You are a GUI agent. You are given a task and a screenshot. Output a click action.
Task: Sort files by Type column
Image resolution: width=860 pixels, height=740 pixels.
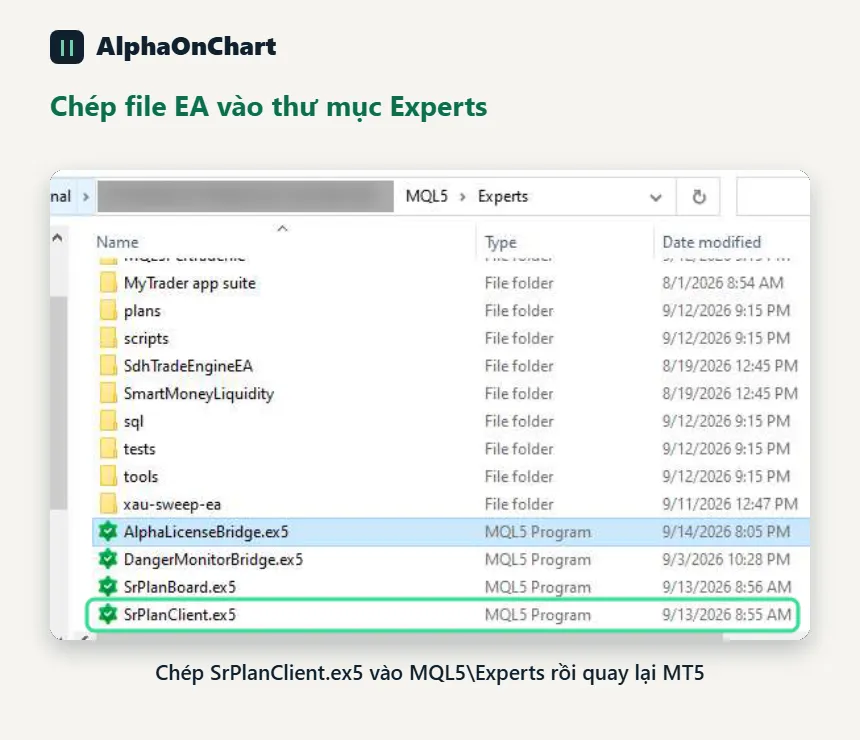(x=501, y=242)
